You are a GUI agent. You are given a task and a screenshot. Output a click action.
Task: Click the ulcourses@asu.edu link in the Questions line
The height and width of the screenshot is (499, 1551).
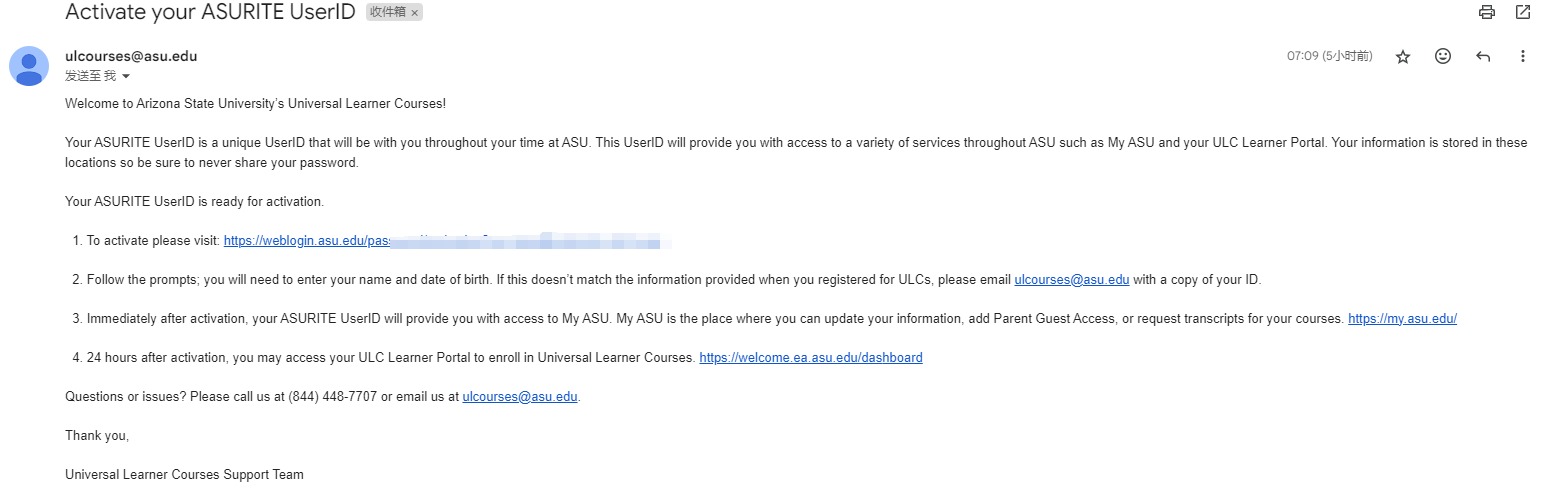pyautogui.click(x=520, y=396)
